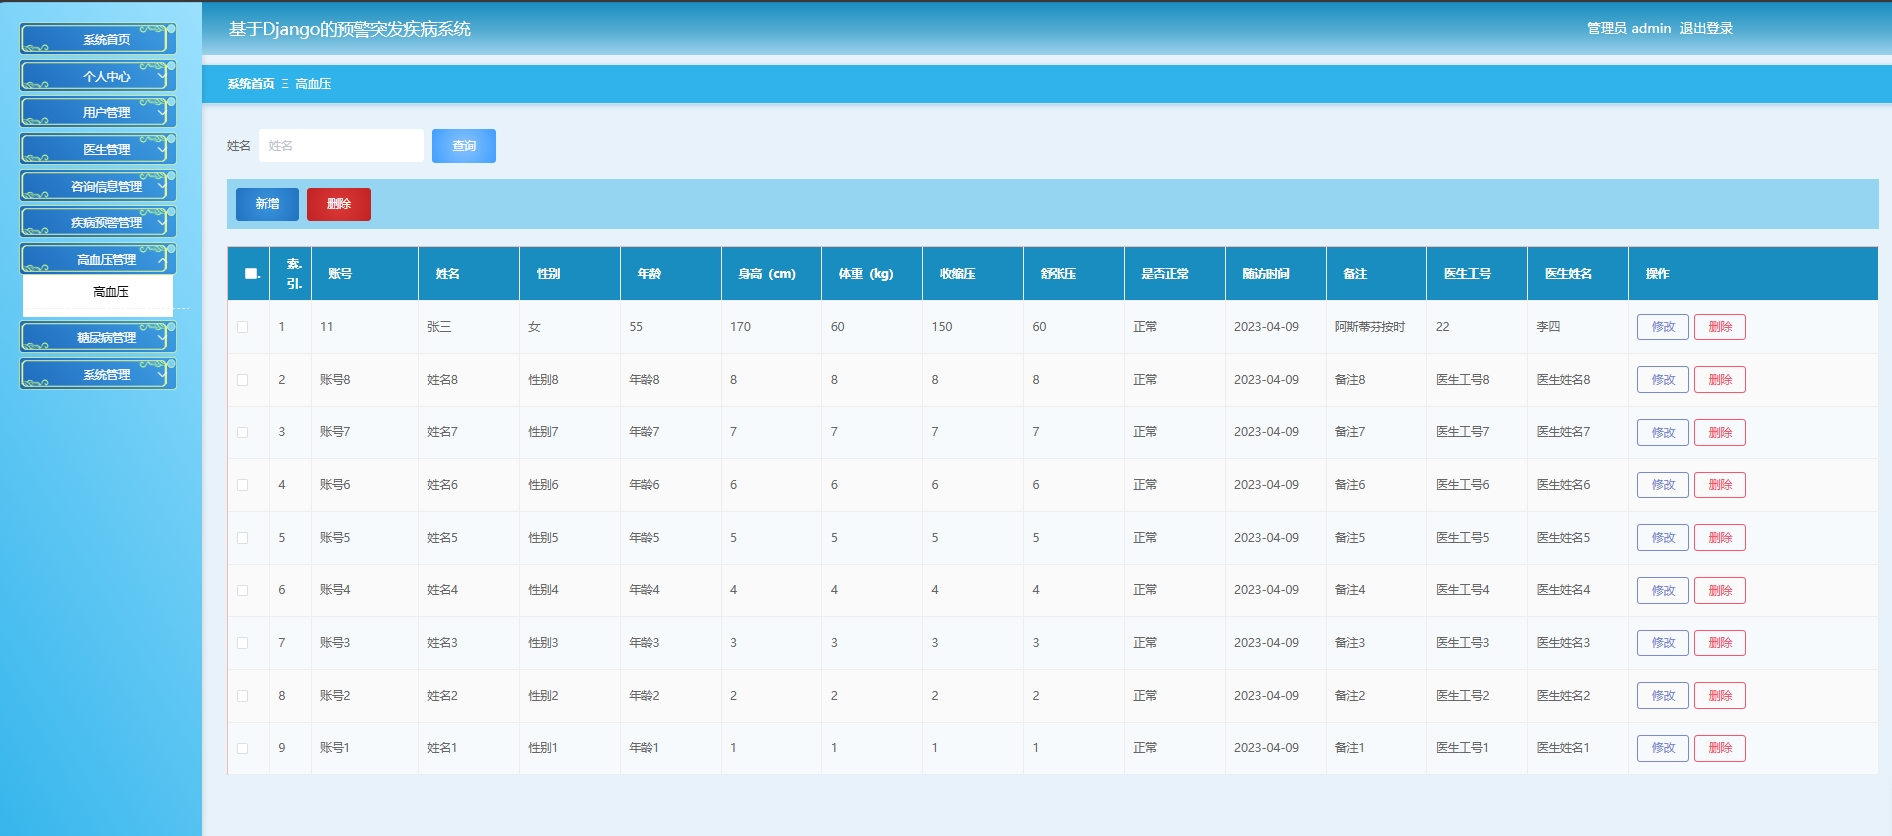Image resolution: width=1892 pixels, height=836 pixels.
Task: Click 修改 for the 姓名7 row
Action: click(1663, 432)
